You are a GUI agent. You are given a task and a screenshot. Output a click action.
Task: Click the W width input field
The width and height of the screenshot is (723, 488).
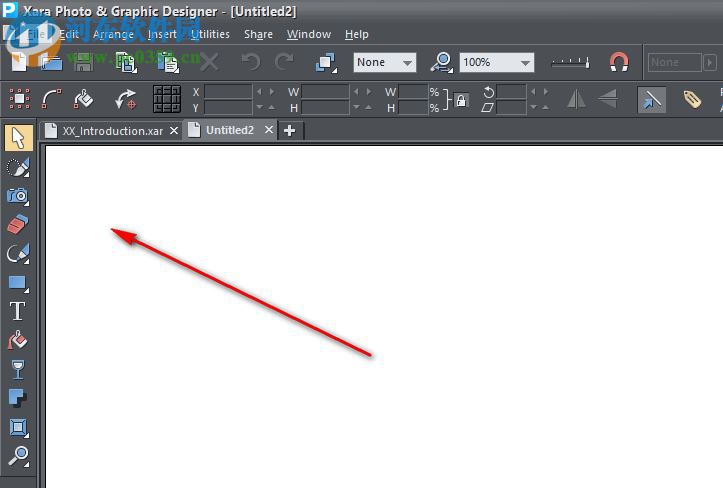[325, 92]
